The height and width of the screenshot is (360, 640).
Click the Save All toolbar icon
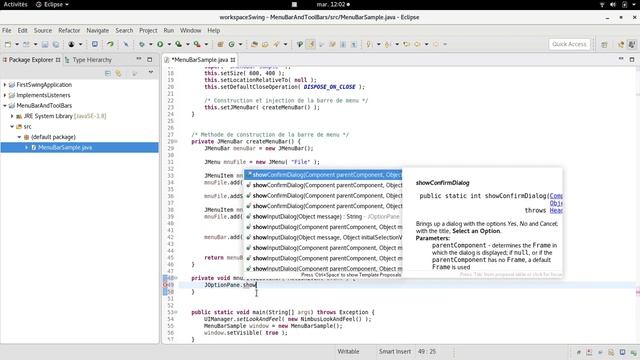[56, 44]
